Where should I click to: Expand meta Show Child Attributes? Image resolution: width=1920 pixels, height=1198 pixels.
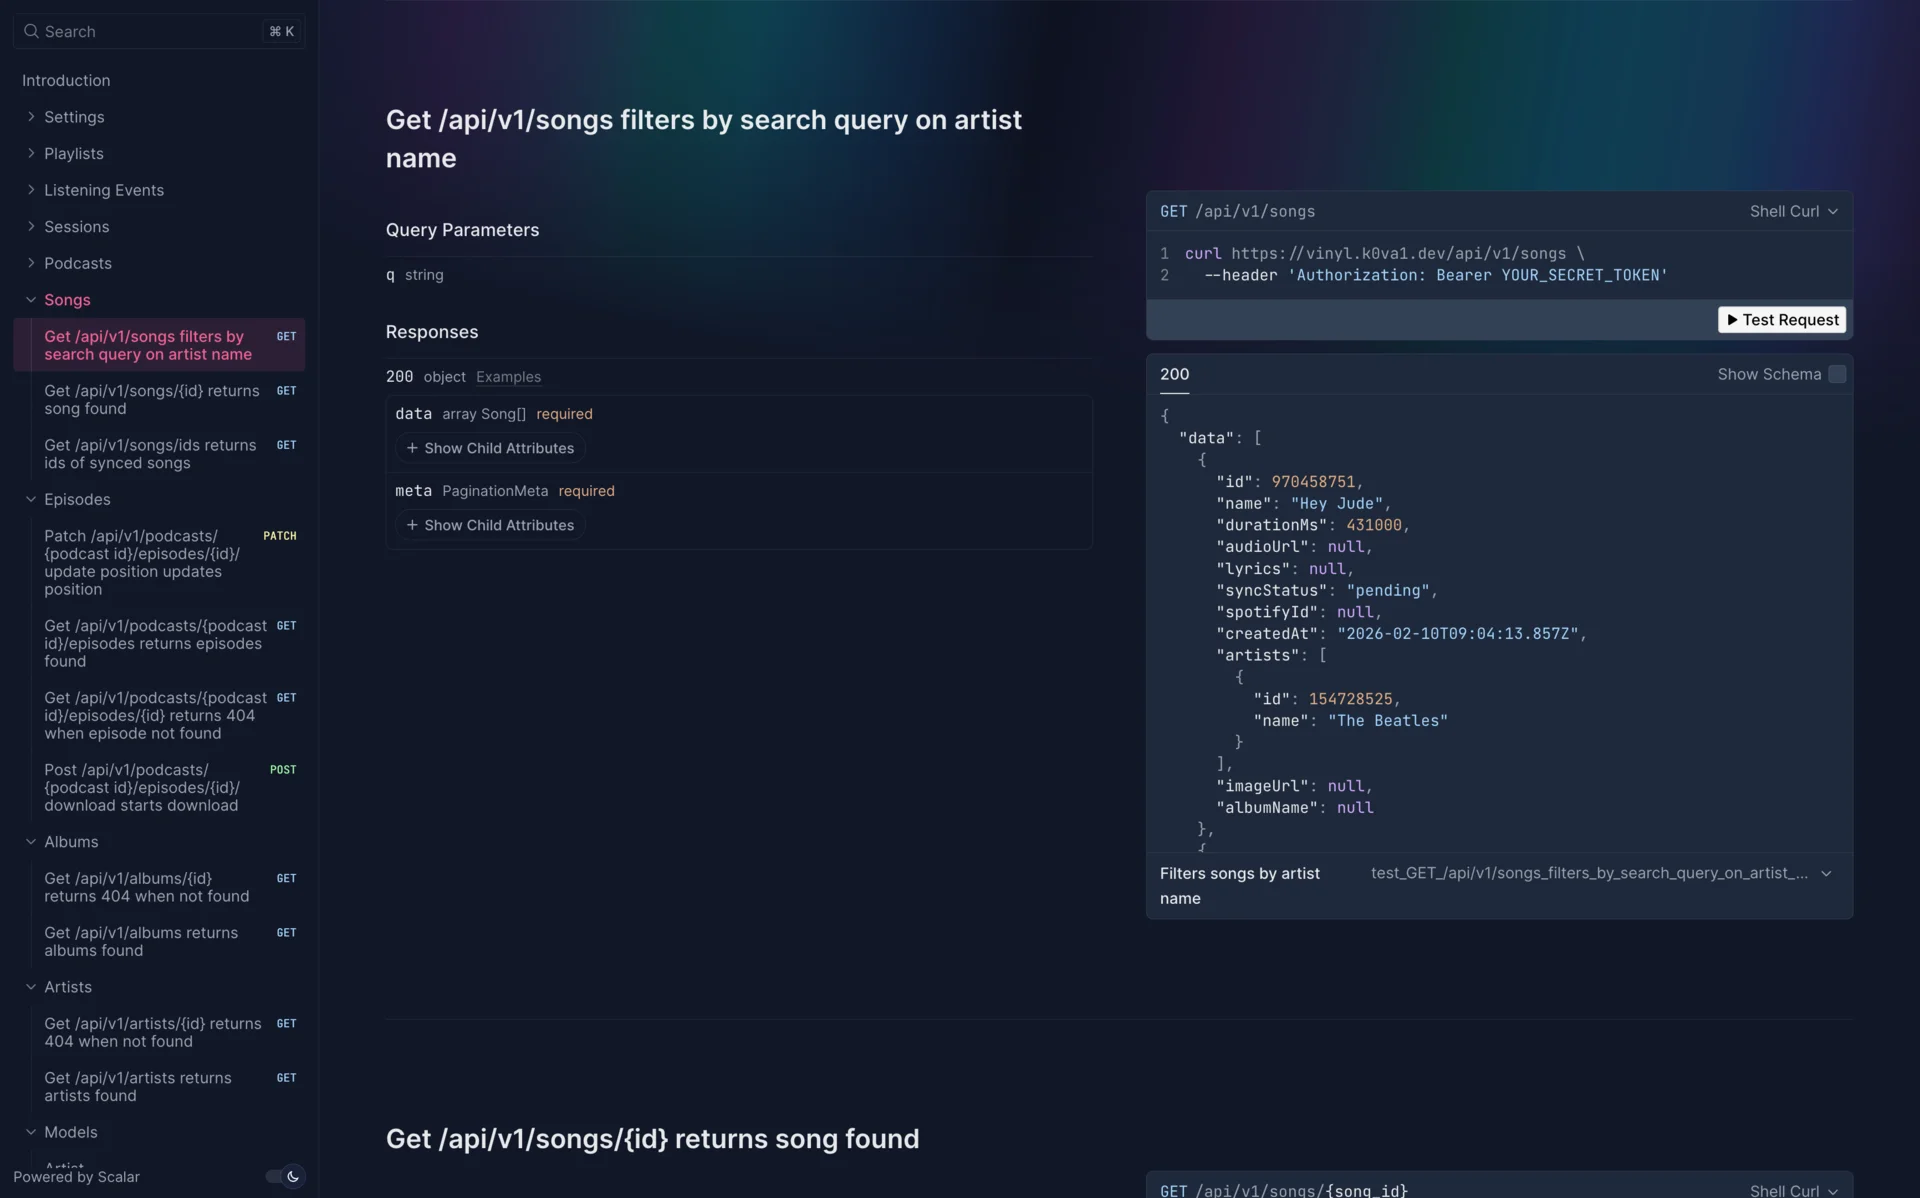[x=490, y=525]
